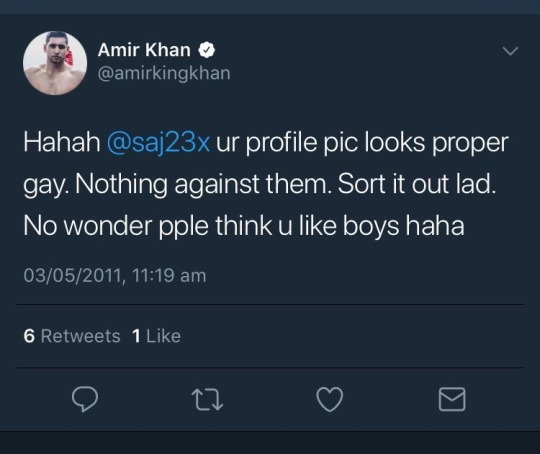Open Amir Khan's profile picture

coord(55,63)
